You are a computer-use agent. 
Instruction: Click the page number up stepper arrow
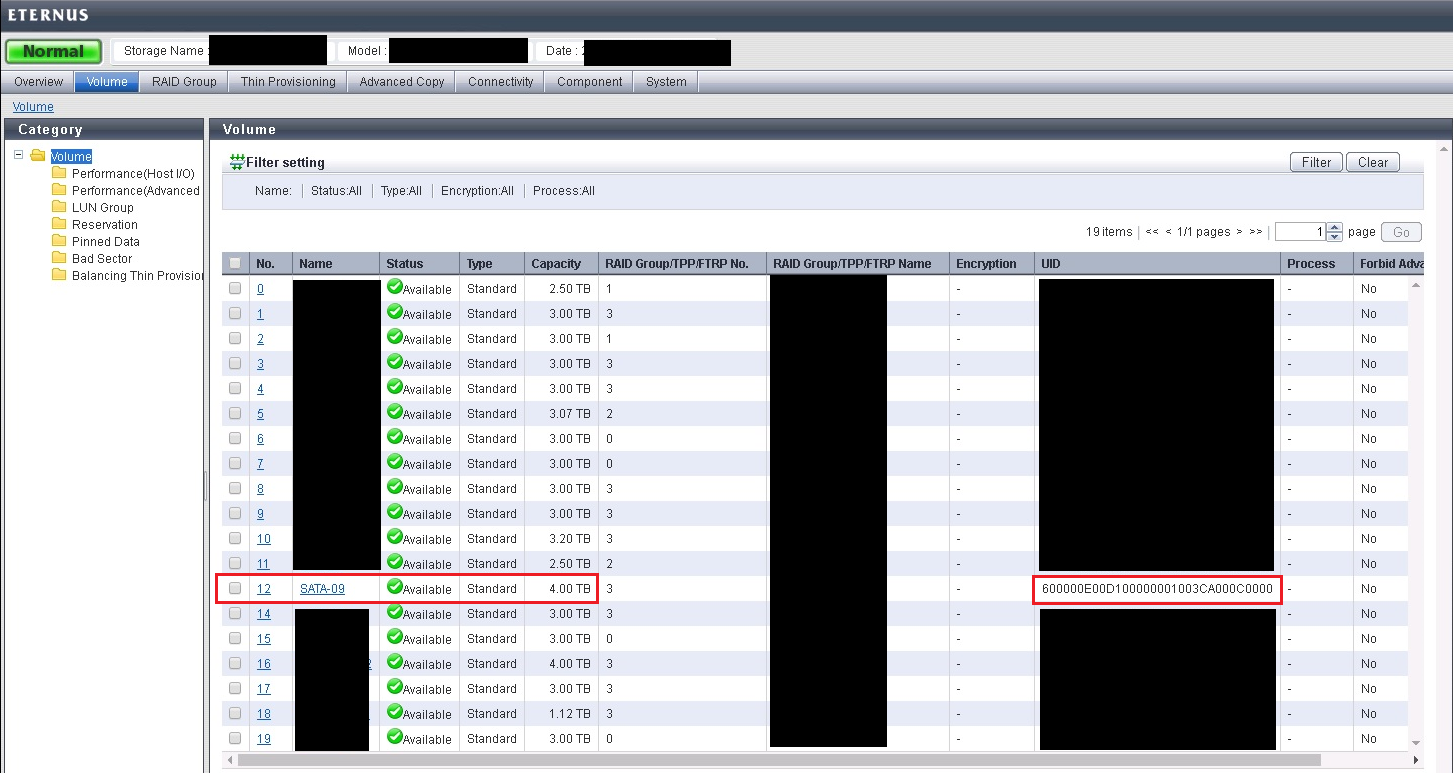[1334, 227]
